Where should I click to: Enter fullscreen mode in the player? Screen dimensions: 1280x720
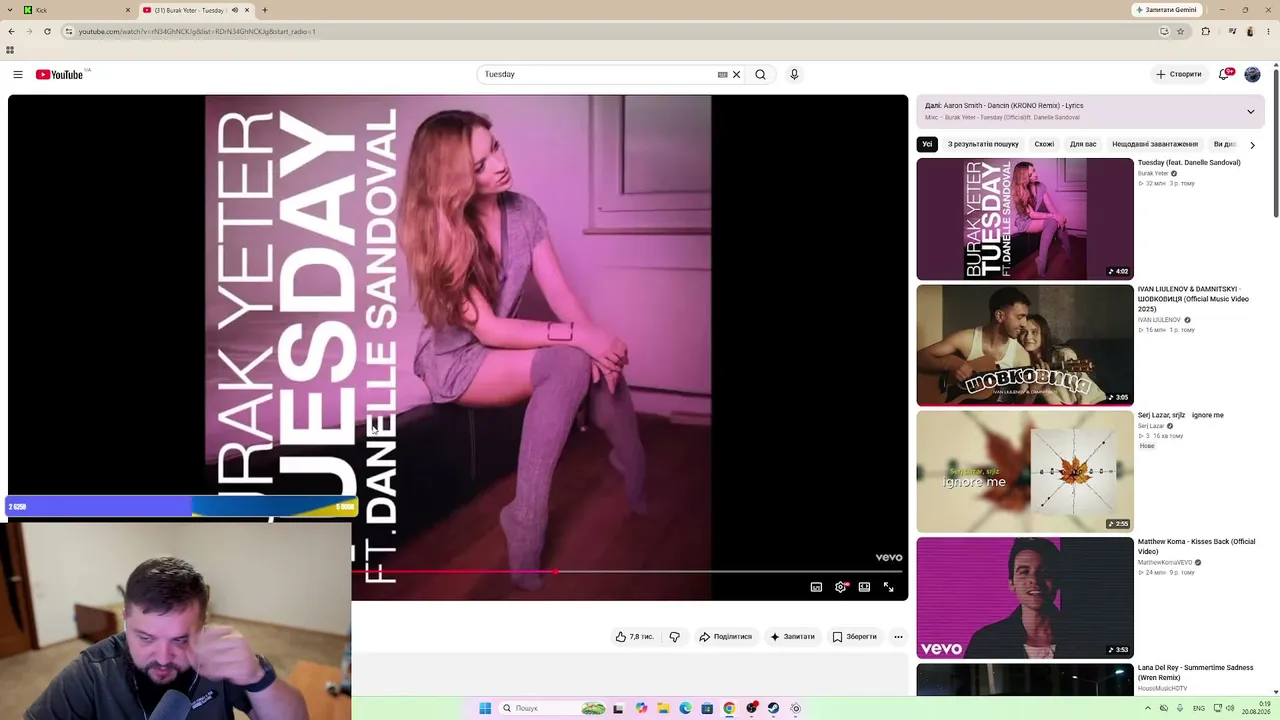pyautogui.click(x=888, y=587)
